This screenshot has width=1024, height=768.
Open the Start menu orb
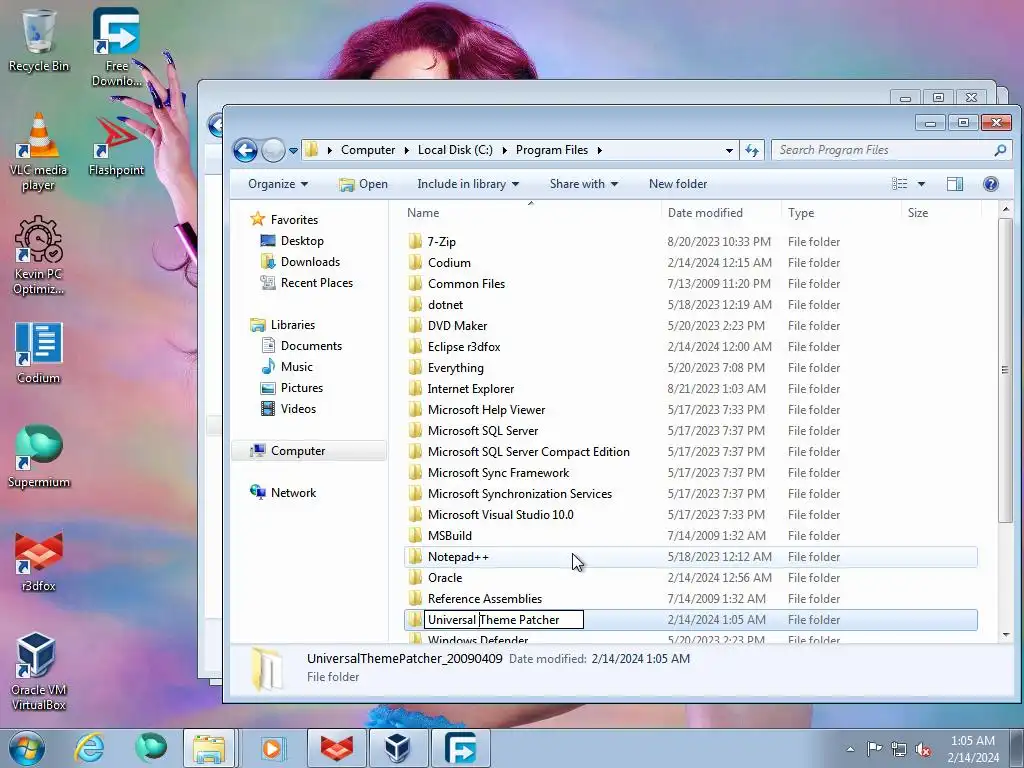[27, 748]
